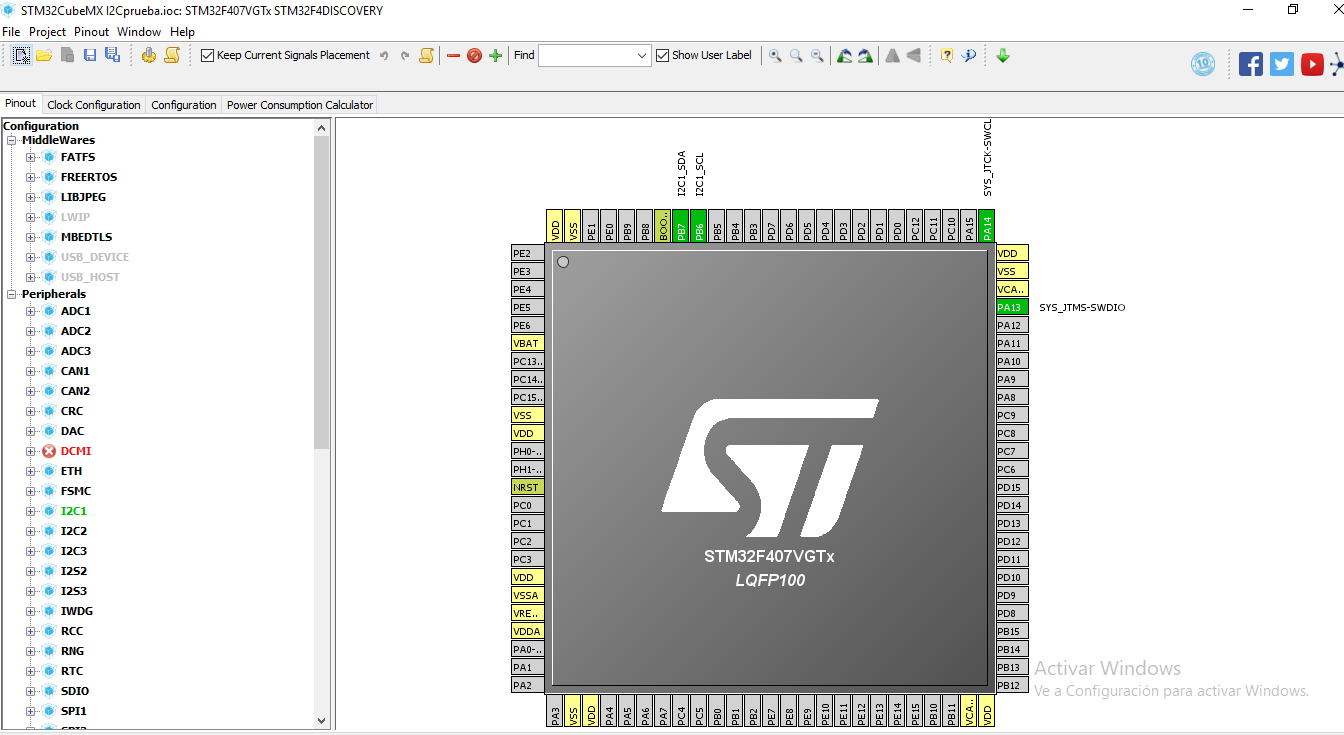Click green pin PB7 on the chip

[681, 226]
